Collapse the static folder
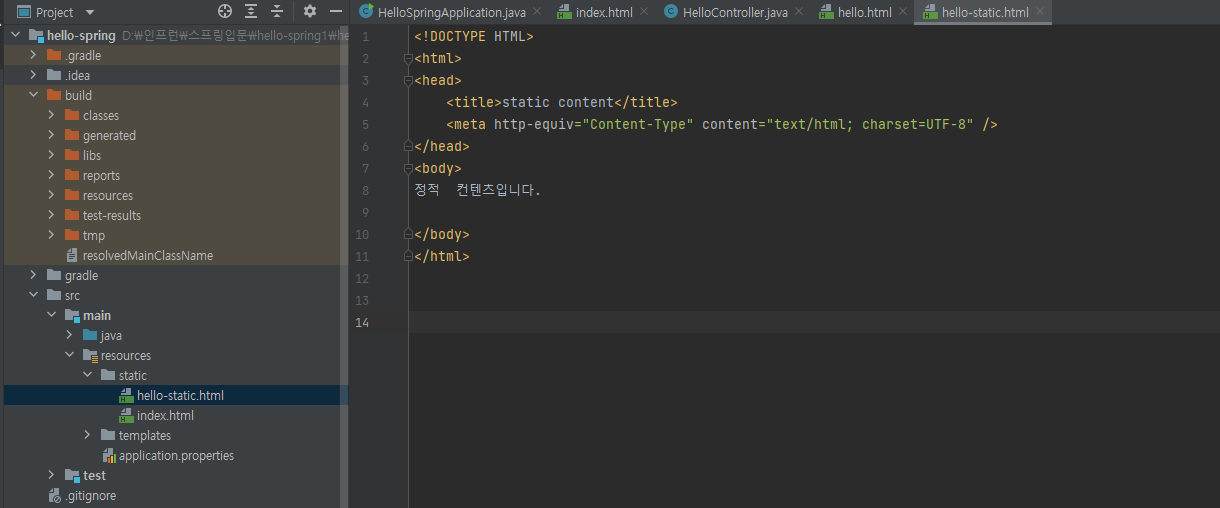Viewport: 1220px width, 508px height. point(87,375)
